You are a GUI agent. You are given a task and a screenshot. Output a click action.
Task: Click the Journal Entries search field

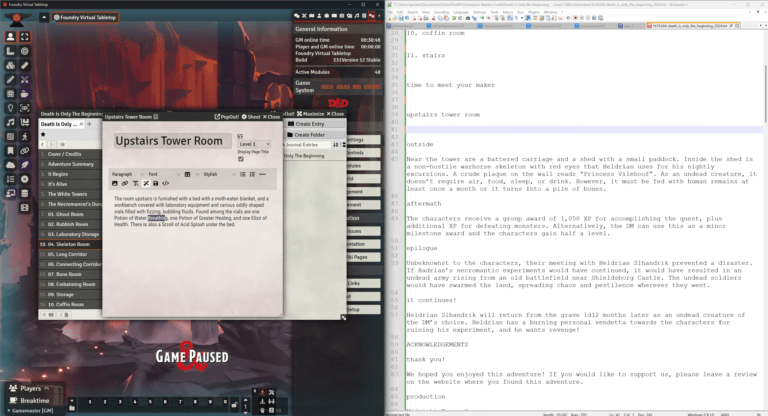click(x=307, y=145)
